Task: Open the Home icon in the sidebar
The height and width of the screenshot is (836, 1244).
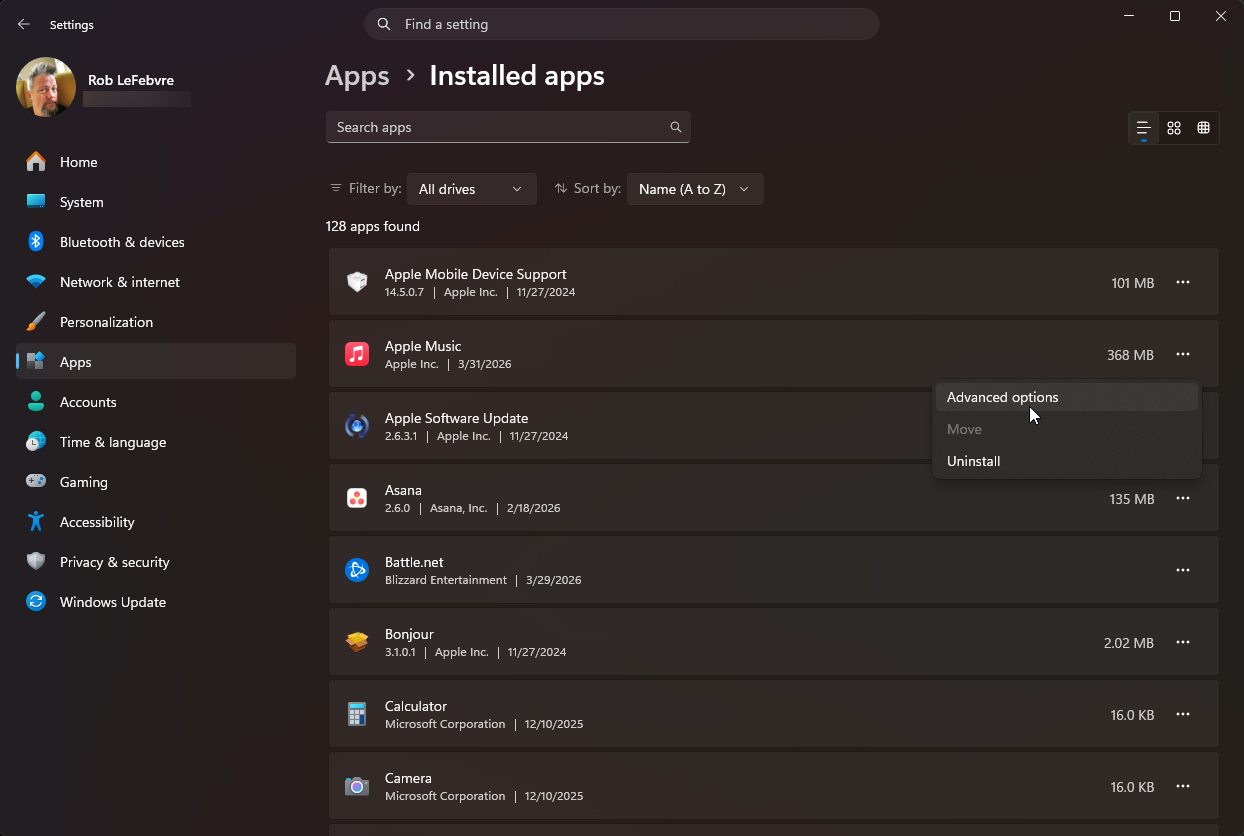Action: pos(36,162)
